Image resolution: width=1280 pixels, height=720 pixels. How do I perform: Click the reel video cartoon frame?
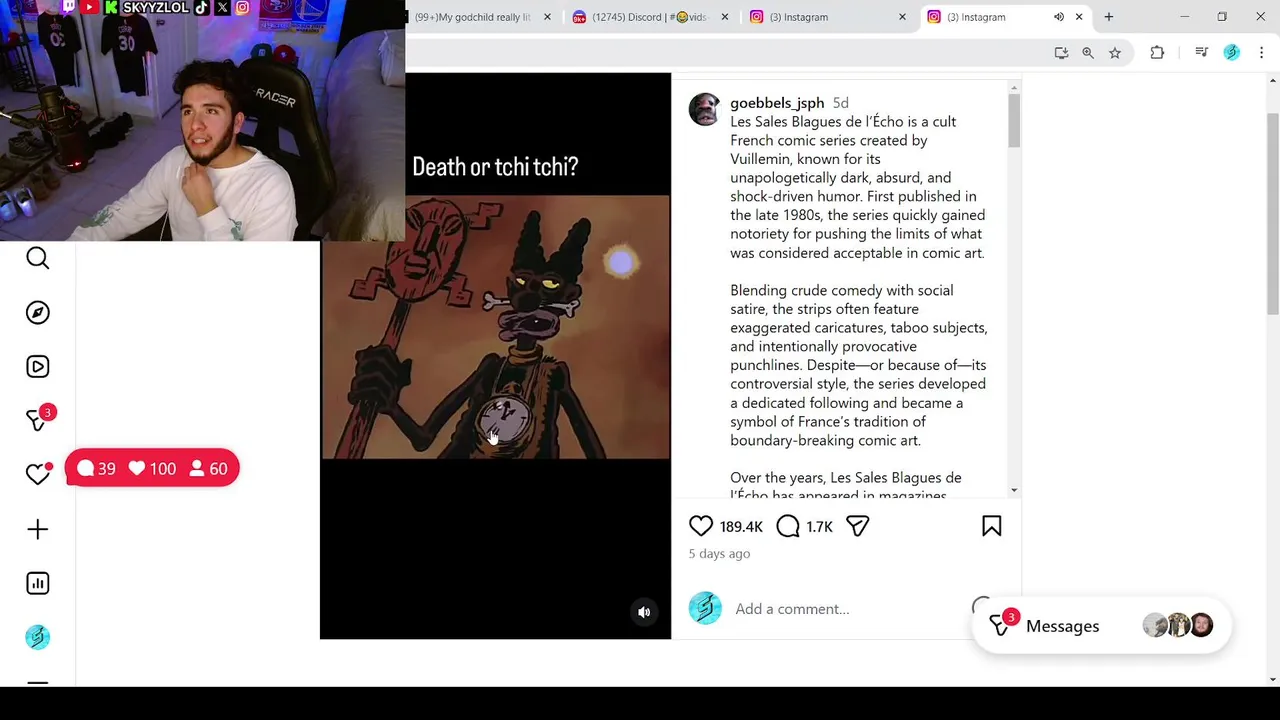pyautogui.click(x=496, y=327)
